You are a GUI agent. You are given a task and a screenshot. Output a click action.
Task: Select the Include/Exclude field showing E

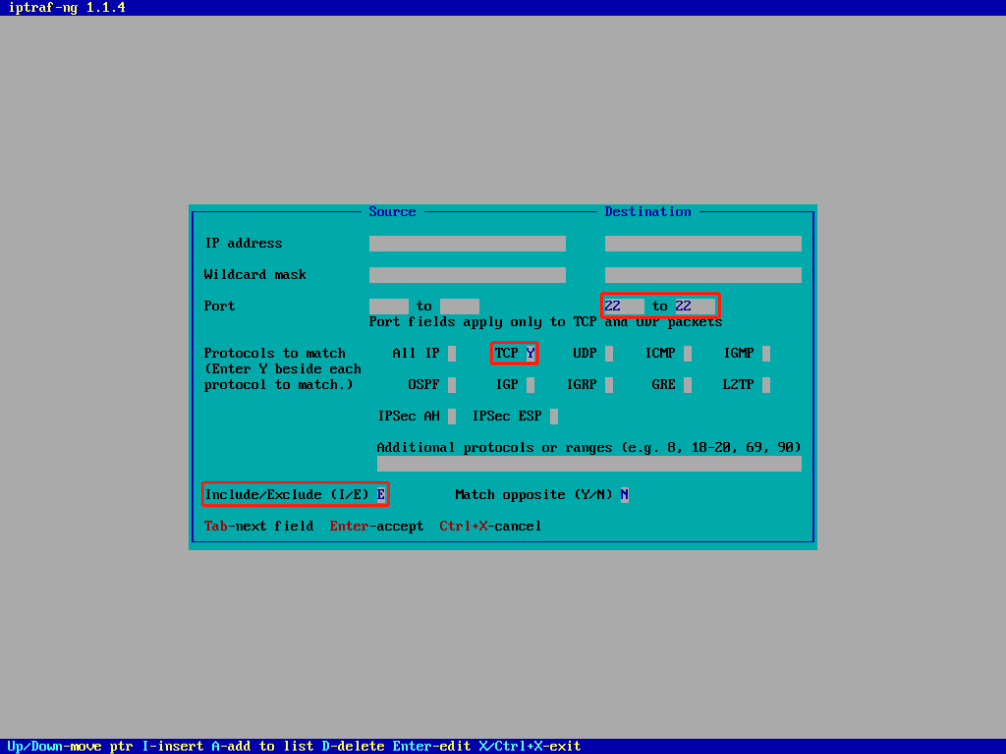pos(381,495)
